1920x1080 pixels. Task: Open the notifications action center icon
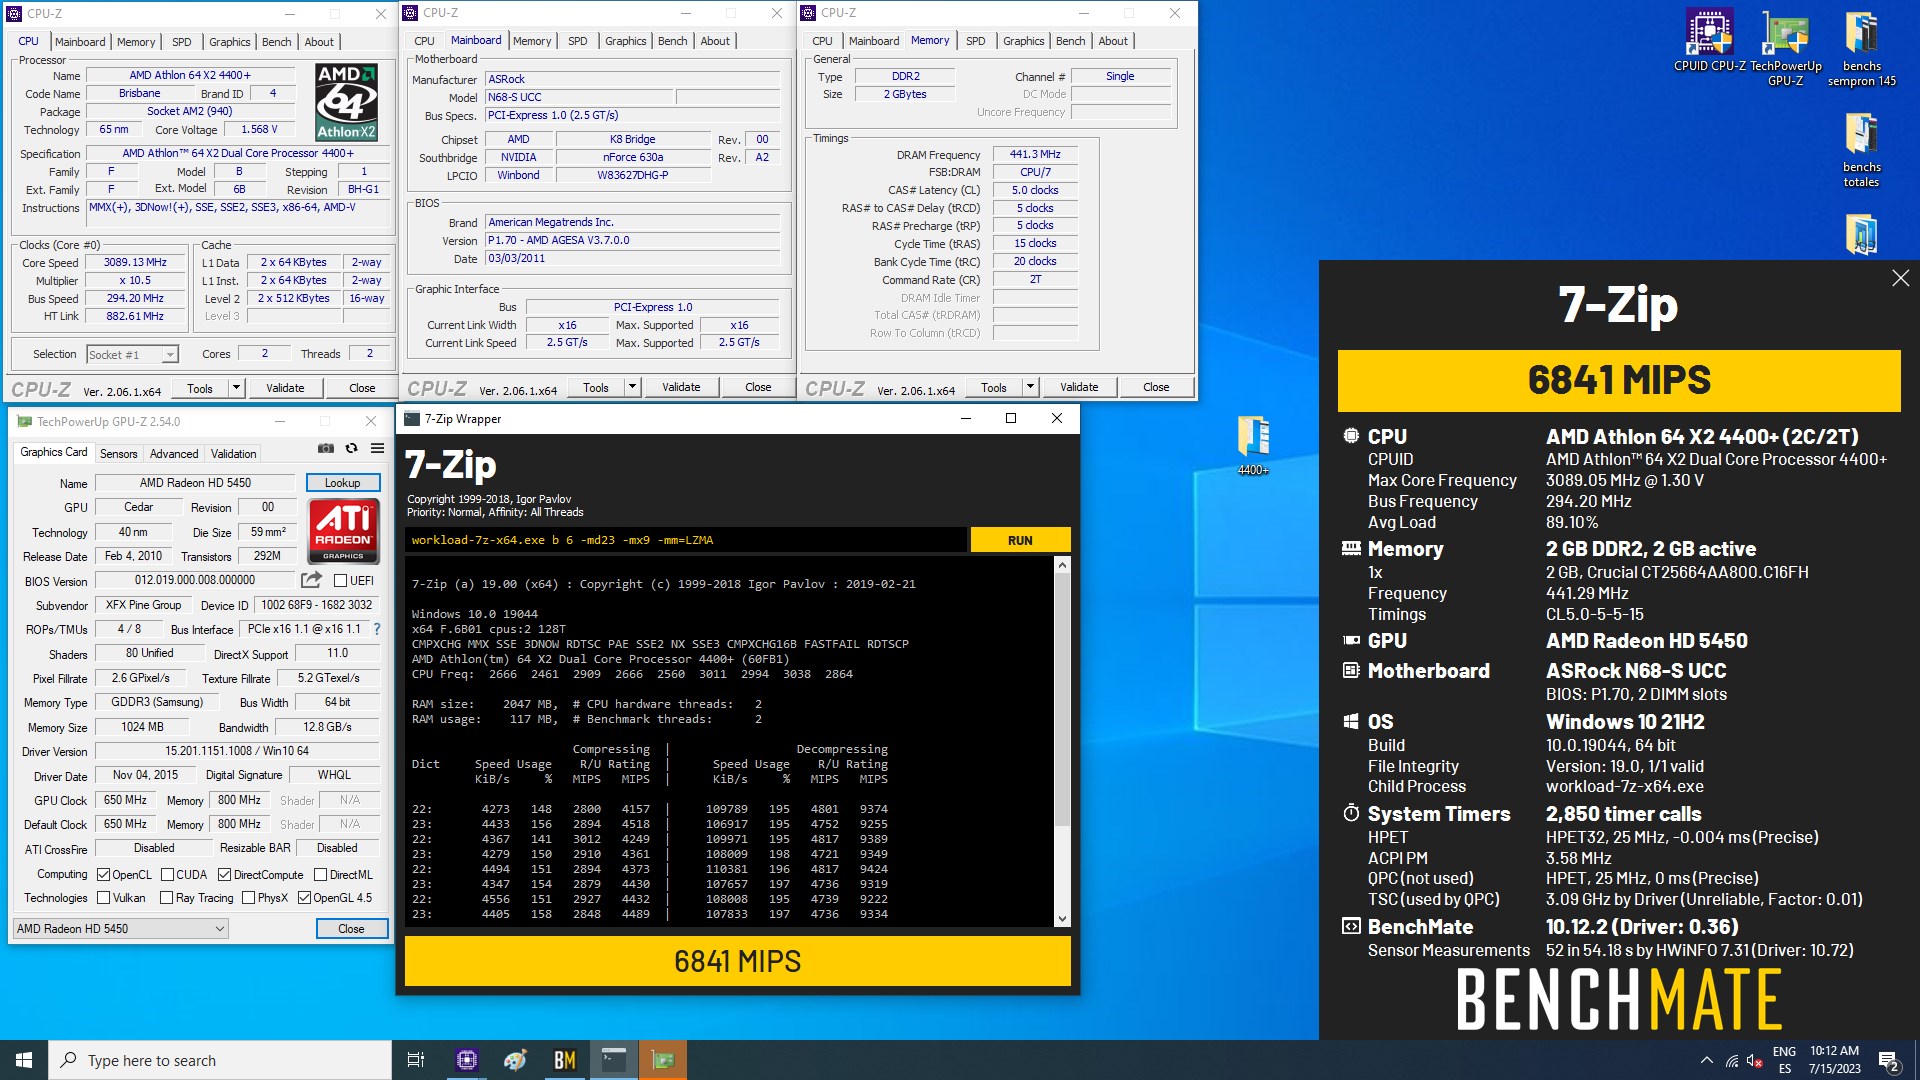[x=1888, y=1061]
